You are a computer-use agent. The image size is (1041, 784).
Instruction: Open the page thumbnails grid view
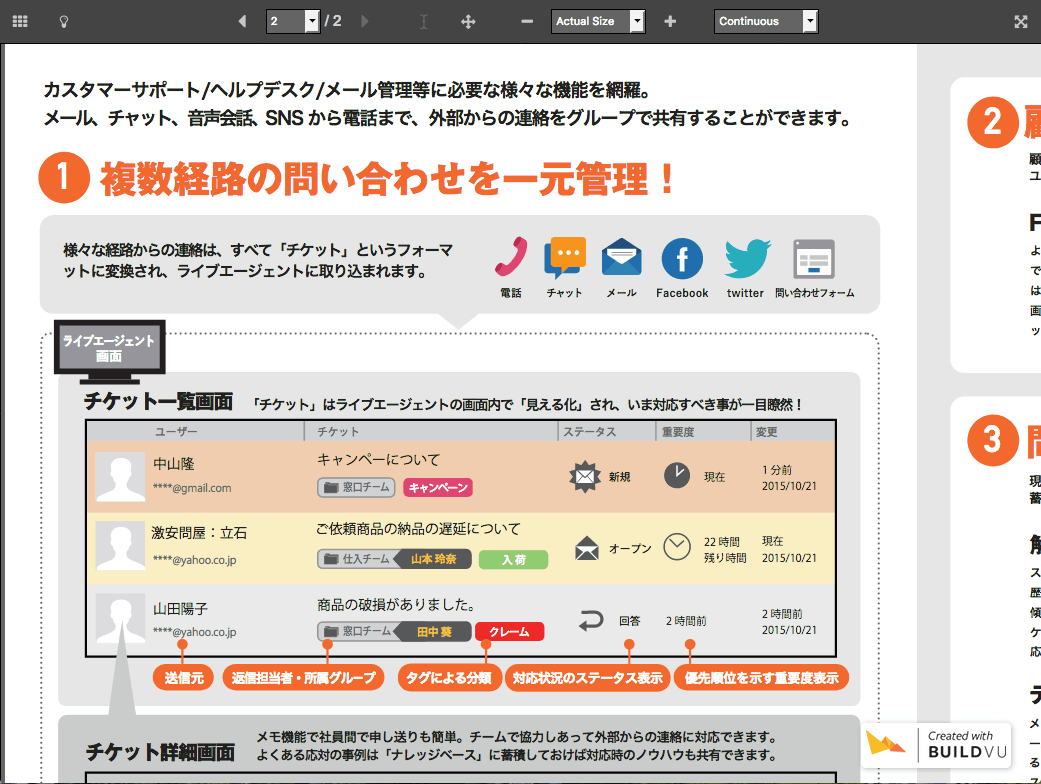(20, 19)
